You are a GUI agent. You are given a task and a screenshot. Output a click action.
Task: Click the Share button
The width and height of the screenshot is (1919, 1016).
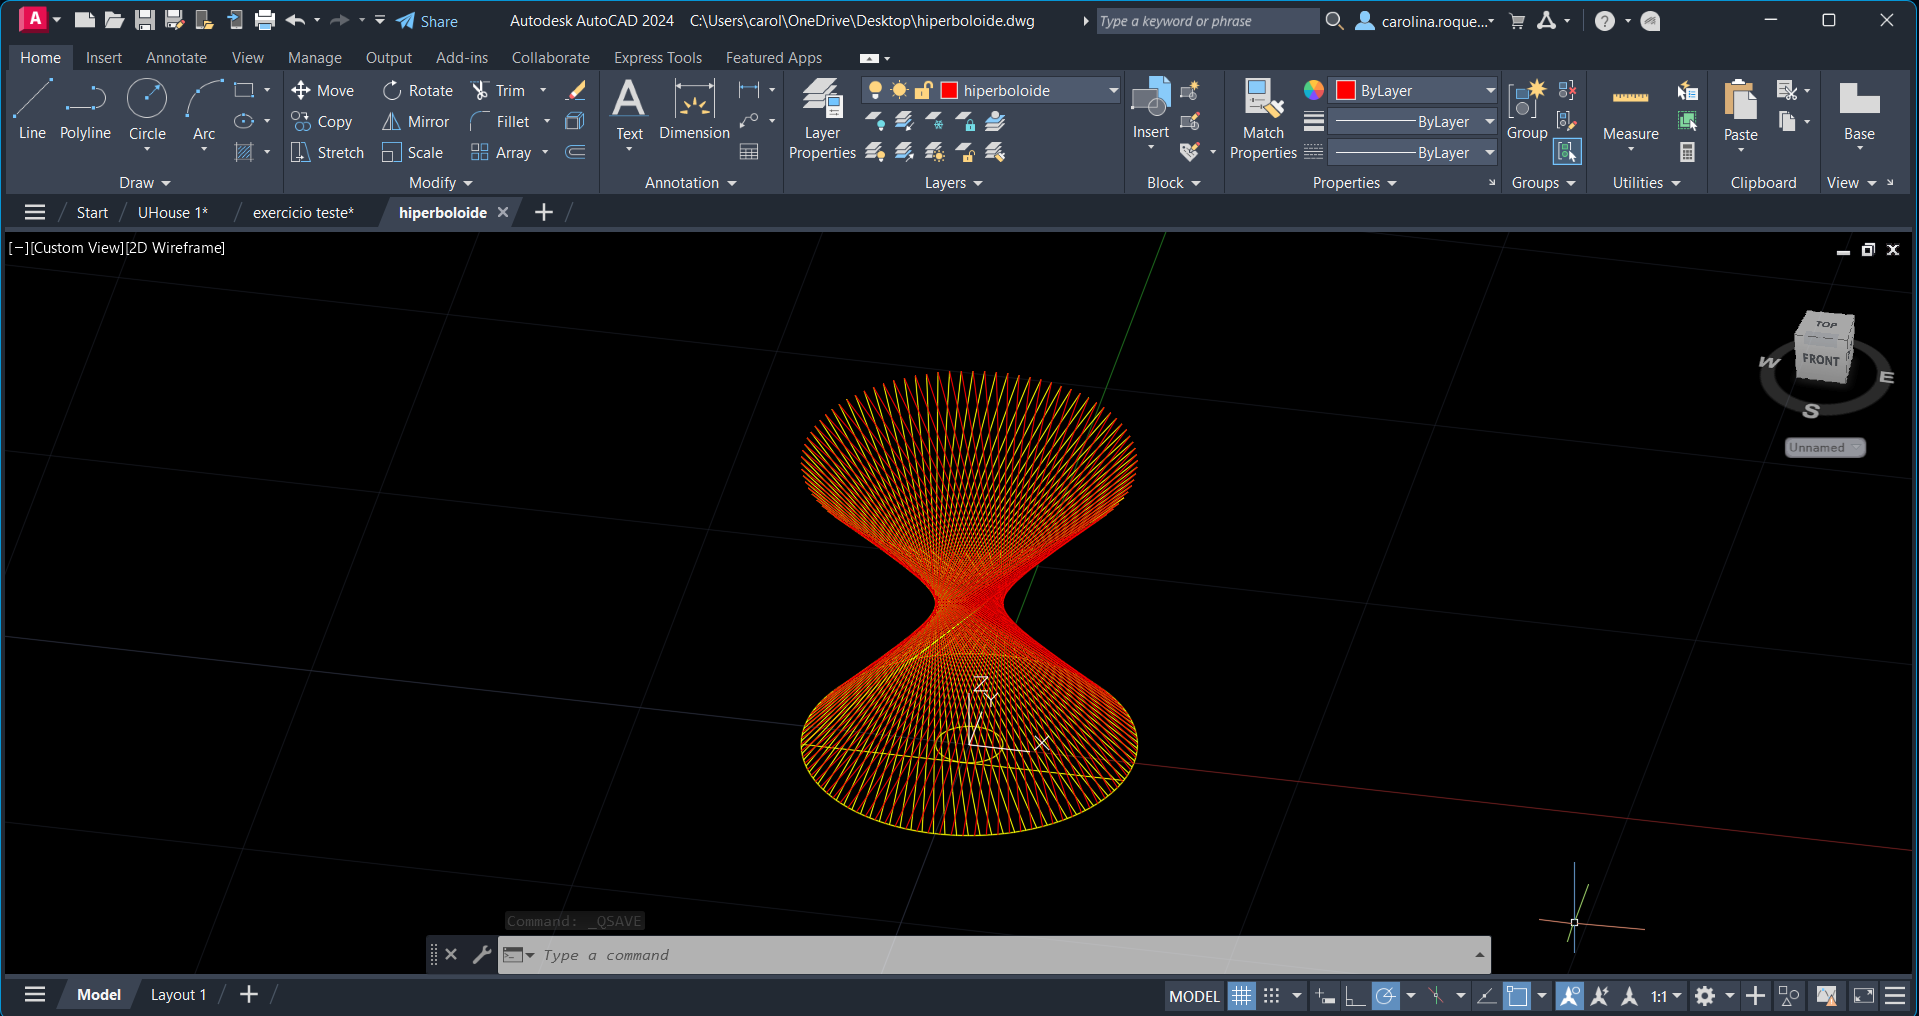[x=427, y=21]
